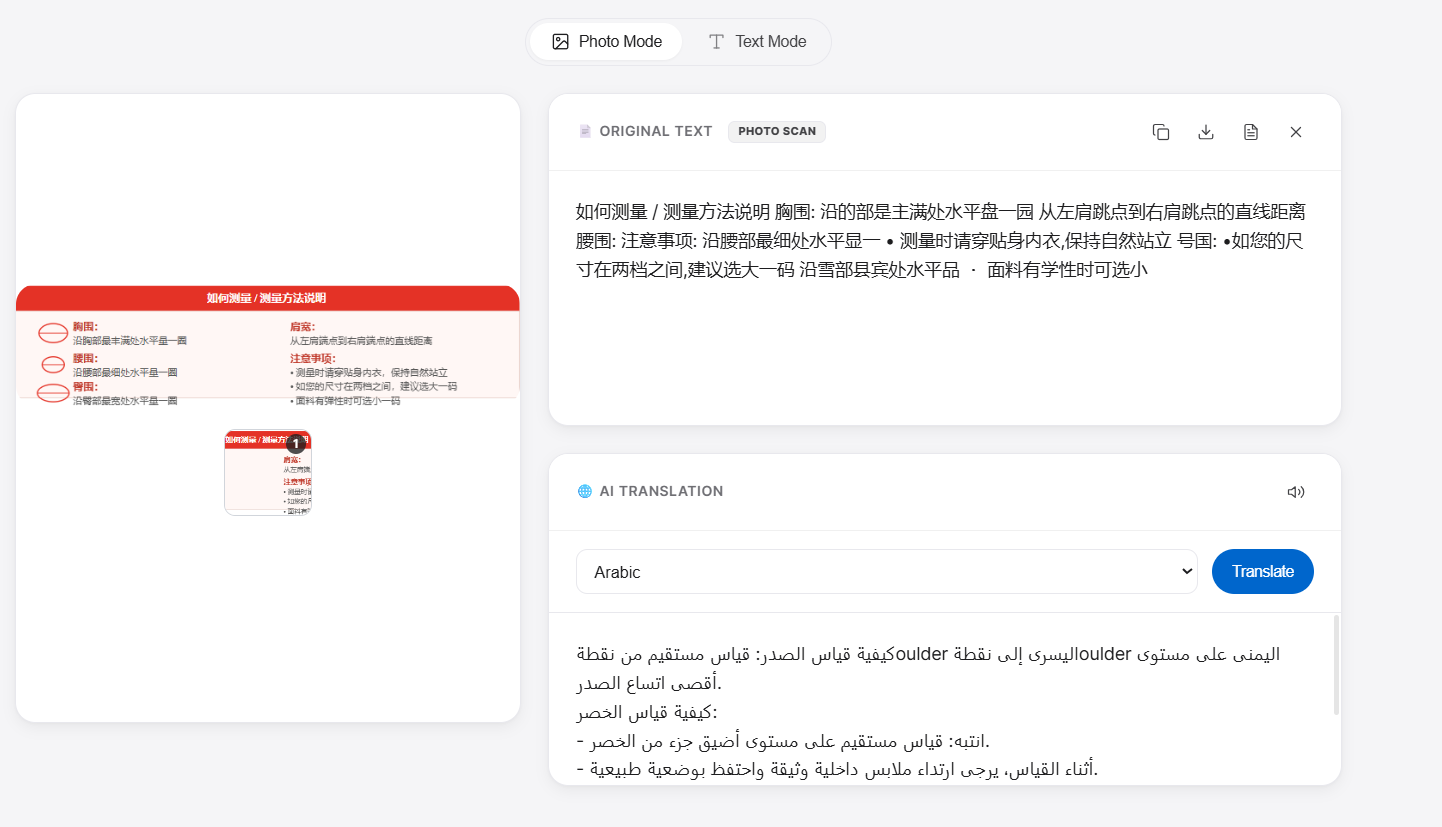Viewport: 1442px width, 827px height.
Task: Click the uploaded measurement guide image
Action: [x=268, y=346]
